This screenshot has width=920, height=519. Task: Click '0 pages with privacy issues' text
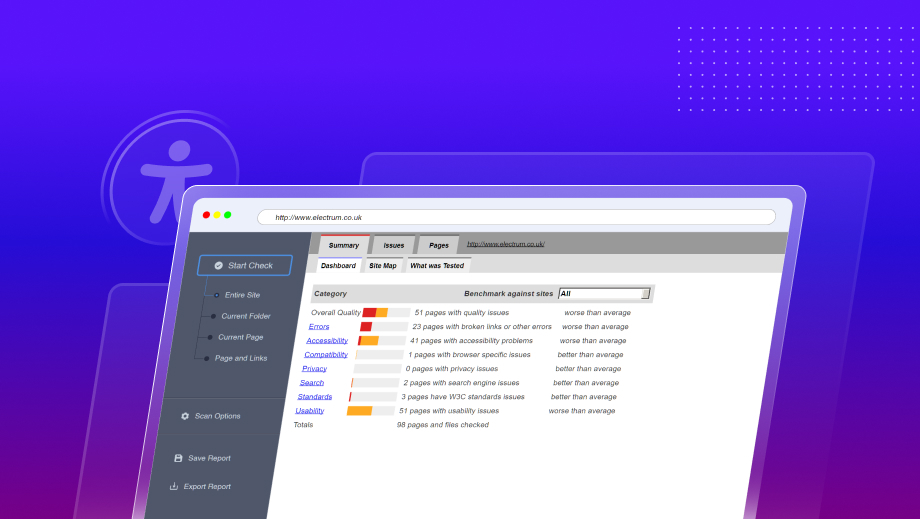(452, 369)
